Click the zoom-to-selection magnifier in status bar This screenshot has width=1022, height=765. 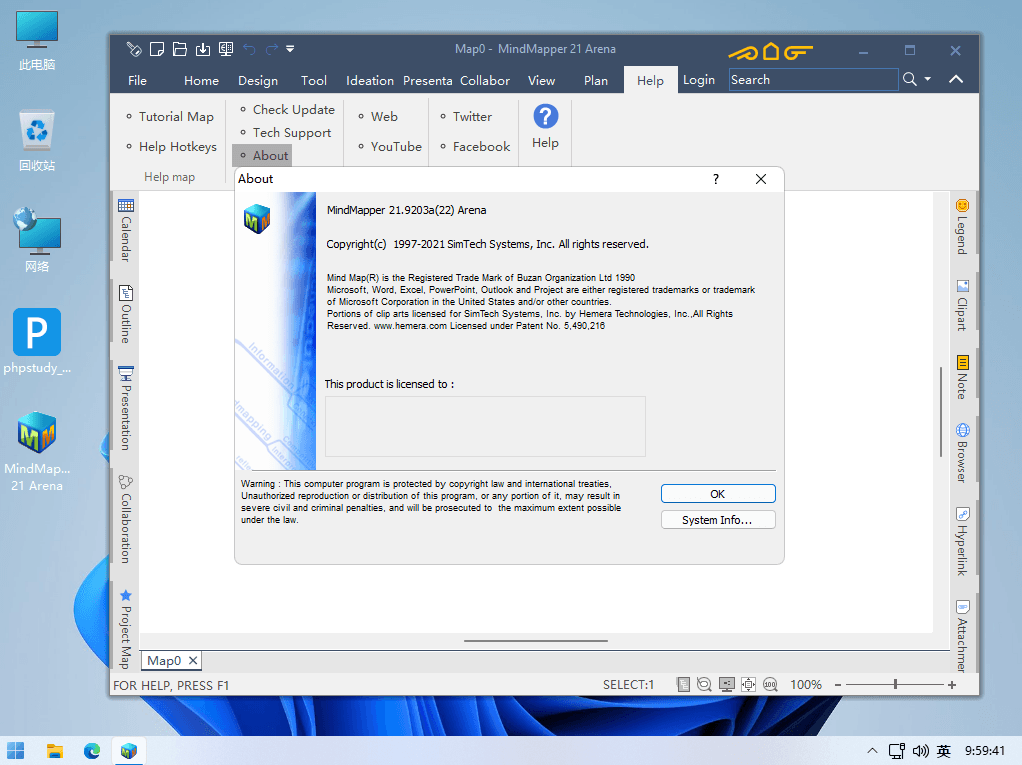[x=704, y=684]
